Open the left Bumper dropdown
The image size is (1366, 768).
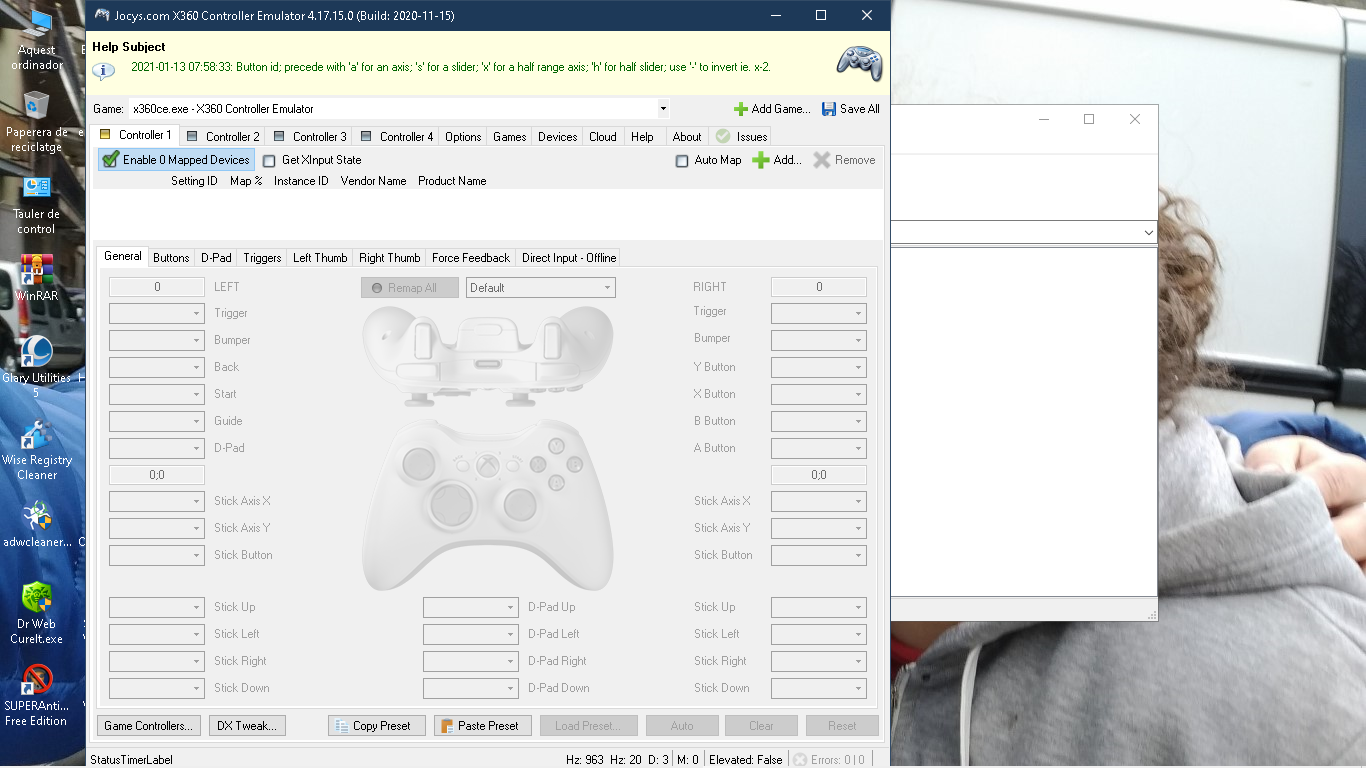click(157, 341)
